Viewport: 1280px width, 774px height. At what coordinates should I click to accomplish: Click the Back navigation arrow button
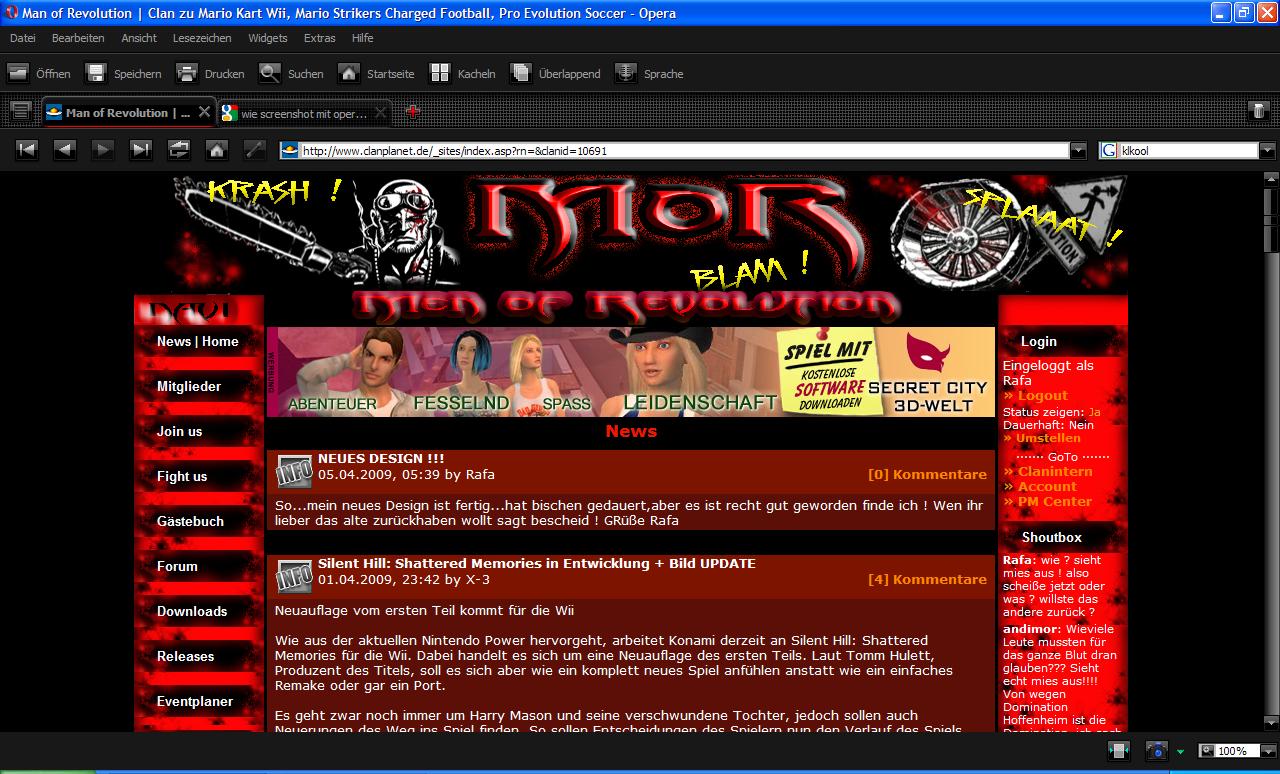pos(64,150)
